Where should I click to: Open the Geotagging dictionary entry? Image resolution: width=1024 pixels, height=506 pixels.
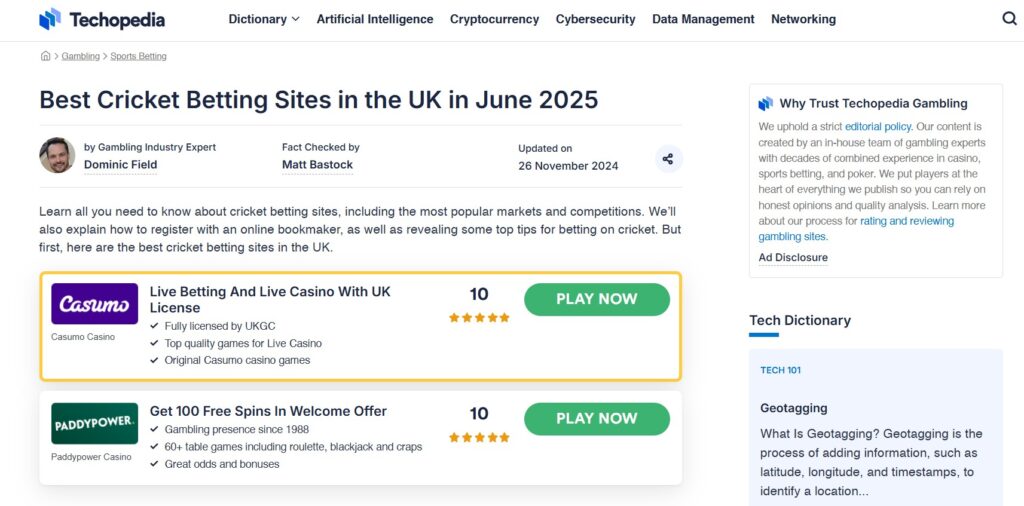click(793, 408)
